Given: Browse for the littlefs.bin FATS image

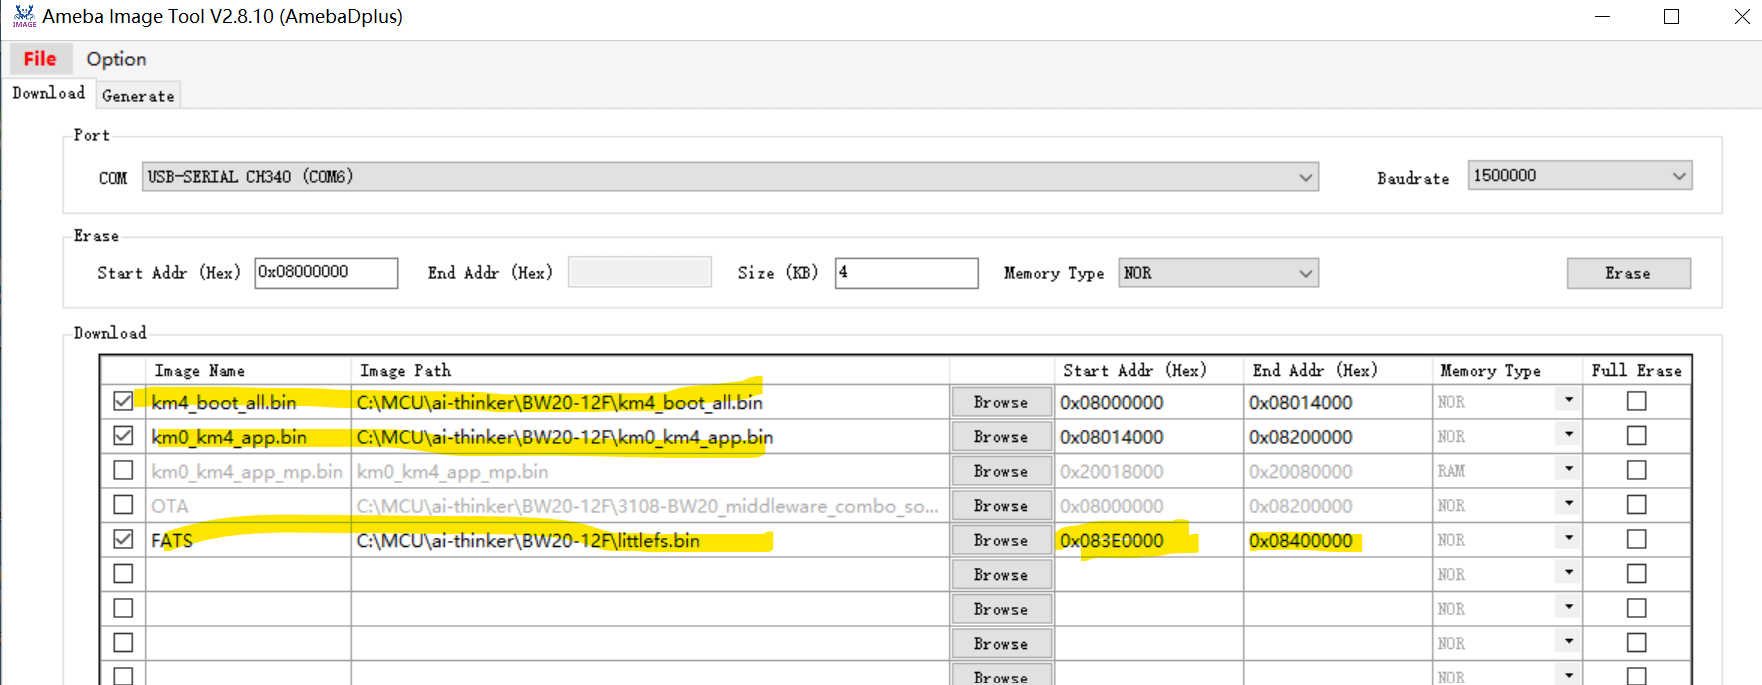Looking at the screenshot, I should tap(1000, 540).
